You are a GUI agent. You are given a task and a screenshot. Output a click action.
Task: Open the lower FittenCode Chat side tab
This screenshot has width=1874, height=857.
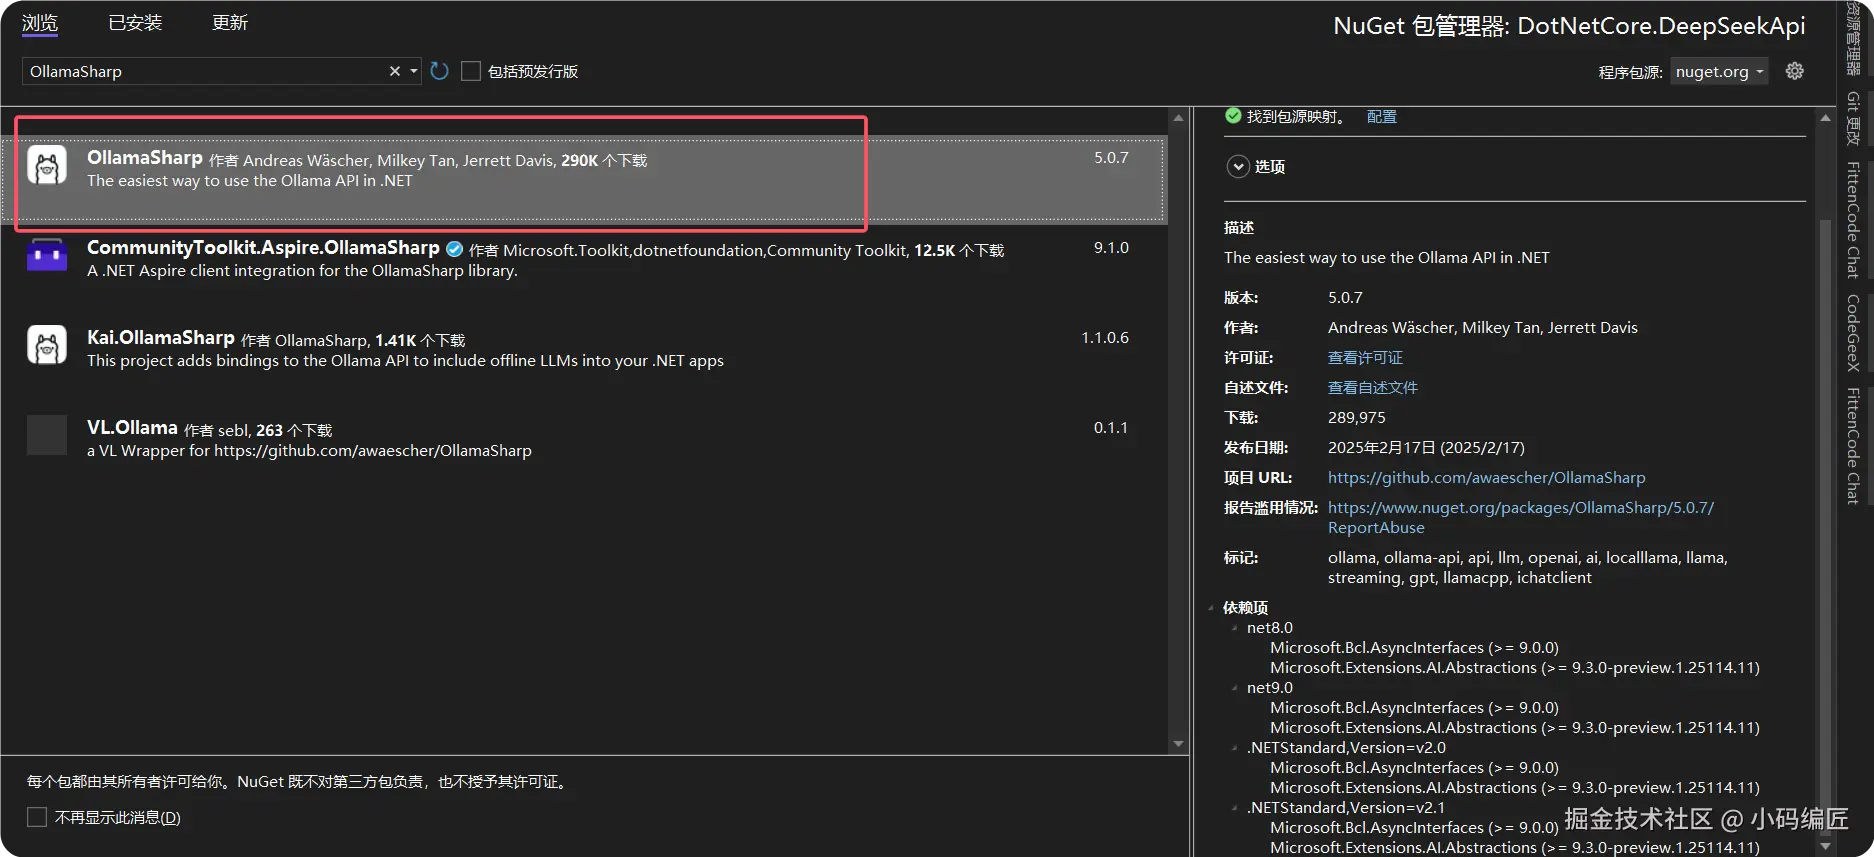click(1853, 446)
